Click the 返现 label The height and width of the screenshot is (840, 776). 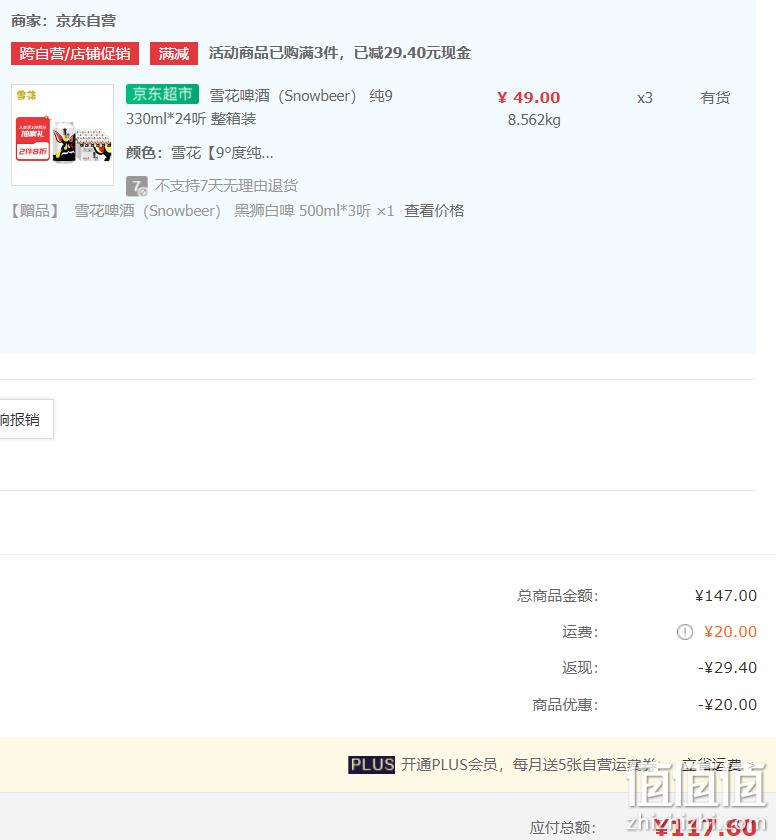[x=579, y=668]
